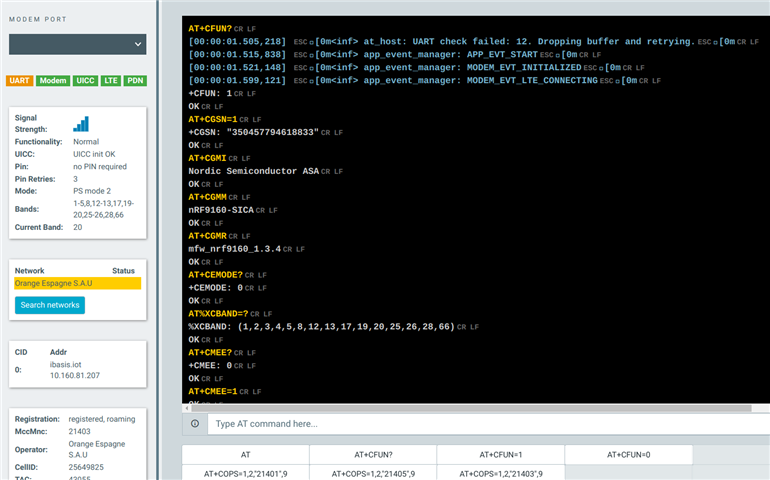Run the AT+COPS=1,2,"21403",9 macro

[x=500, y=474]
